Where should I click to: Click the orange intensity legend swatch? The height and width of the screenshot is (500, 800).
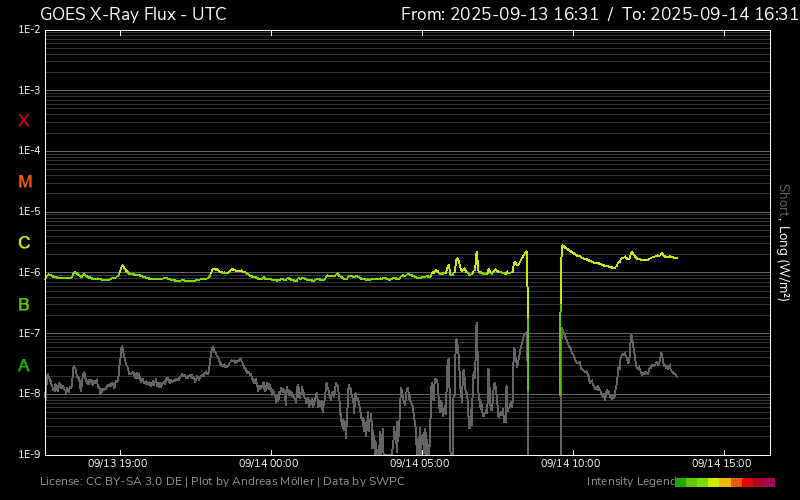(736, 482)
